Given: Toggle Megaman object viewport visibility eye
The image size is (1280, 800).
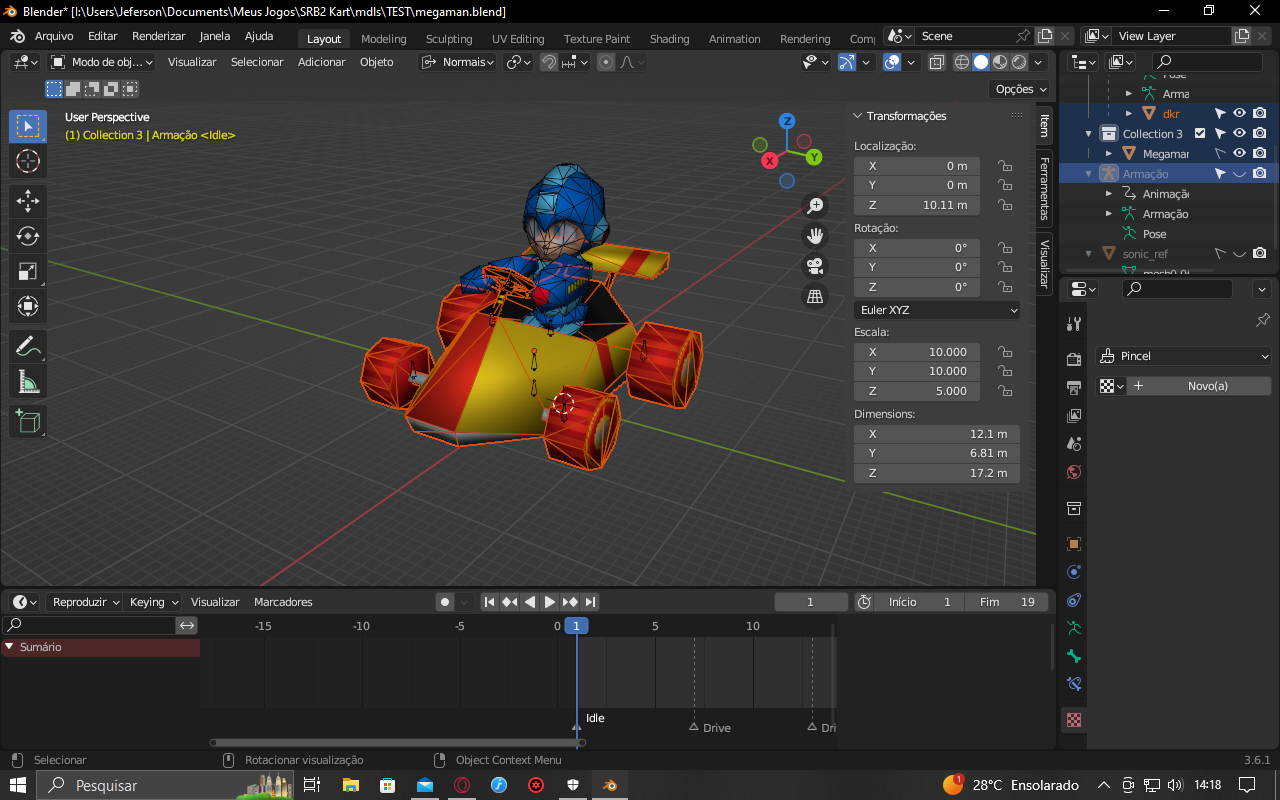Looking at the screenshot, I should coord(1239,153).
